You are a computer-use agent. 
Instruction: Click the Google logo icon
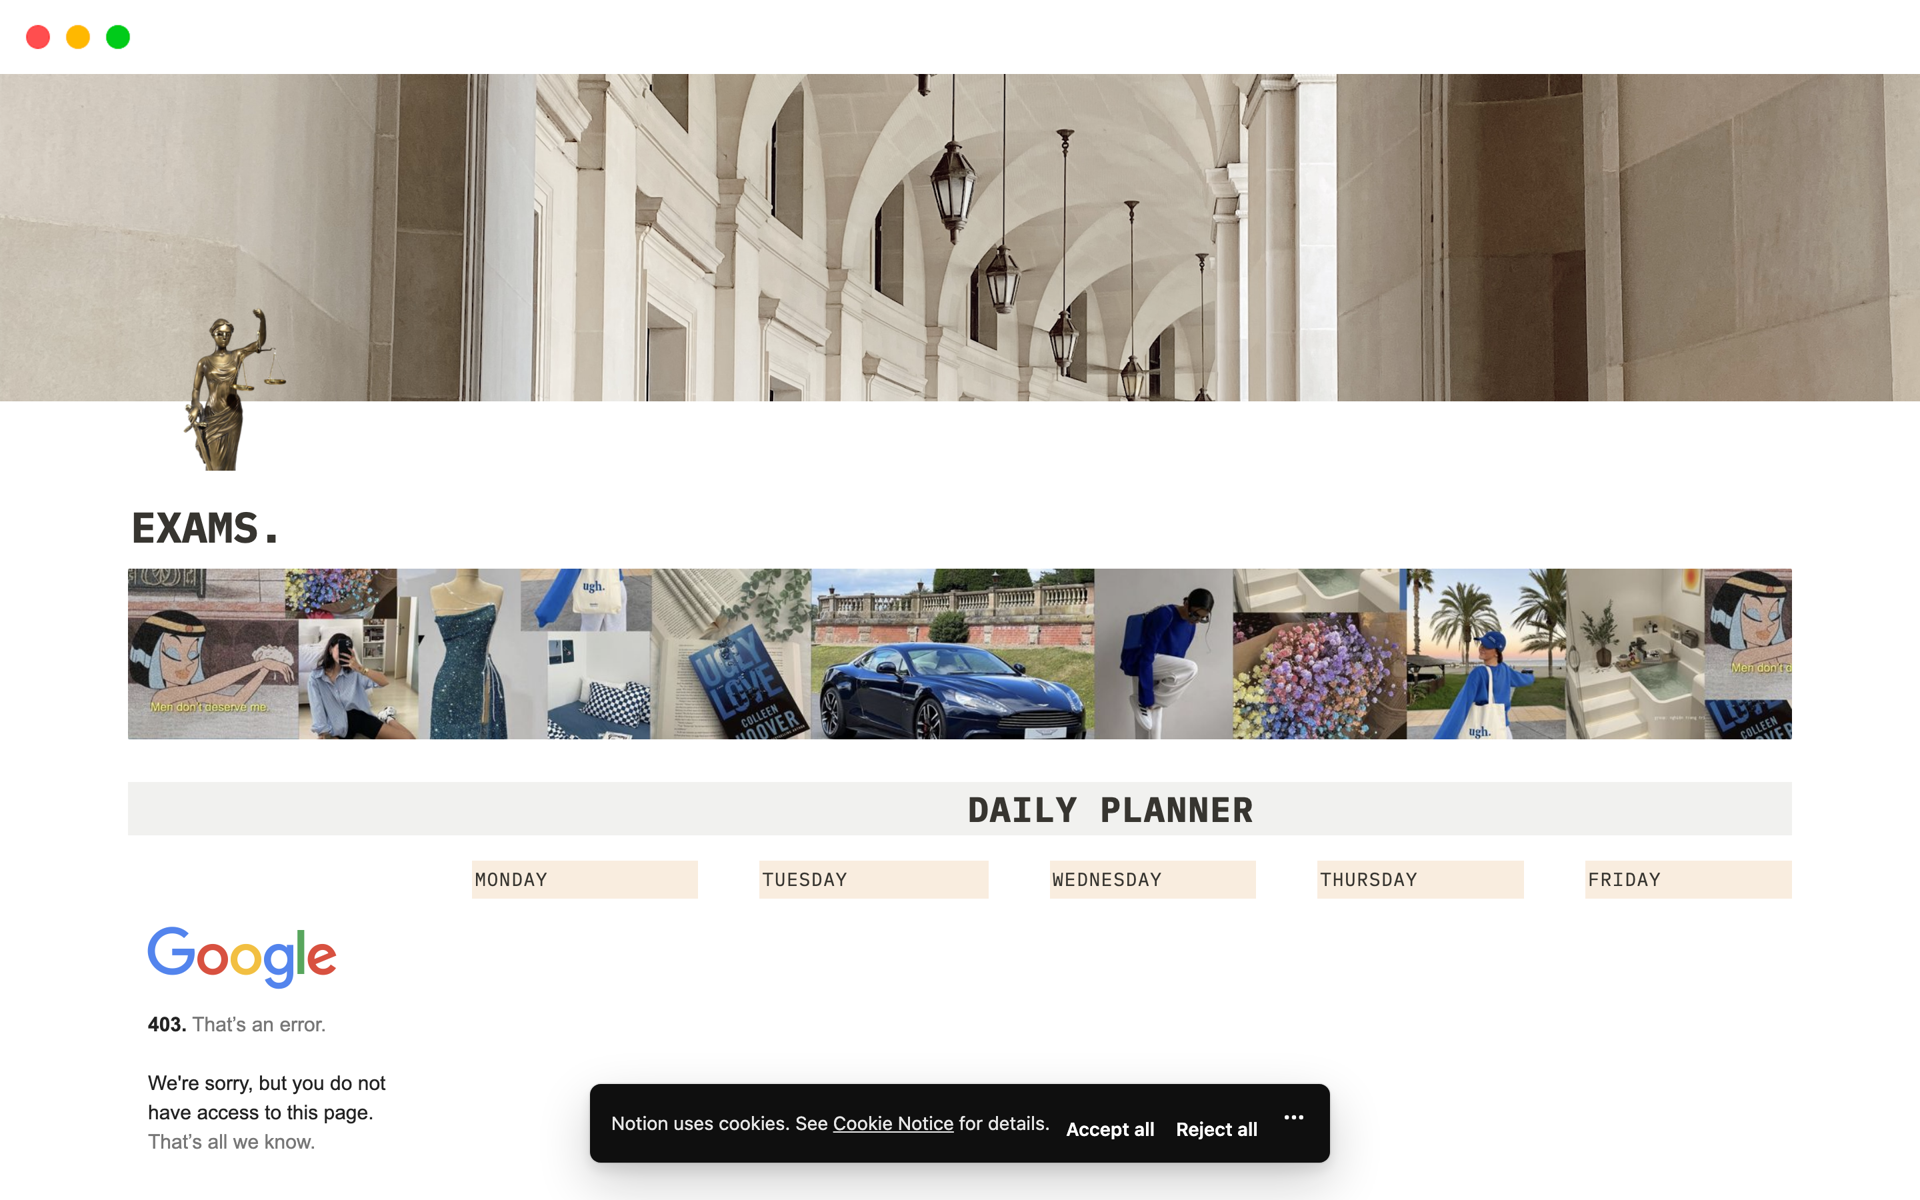(242, 955)
